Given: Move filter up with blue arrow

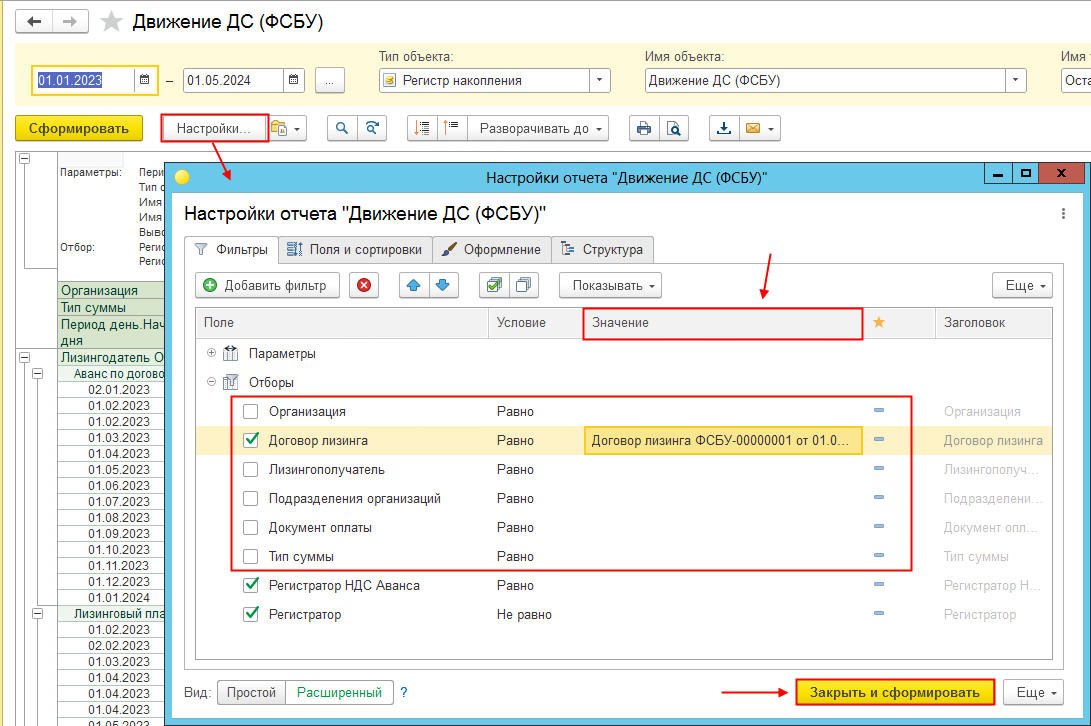Looking at the screenshot, I should [x=413, y=285].
